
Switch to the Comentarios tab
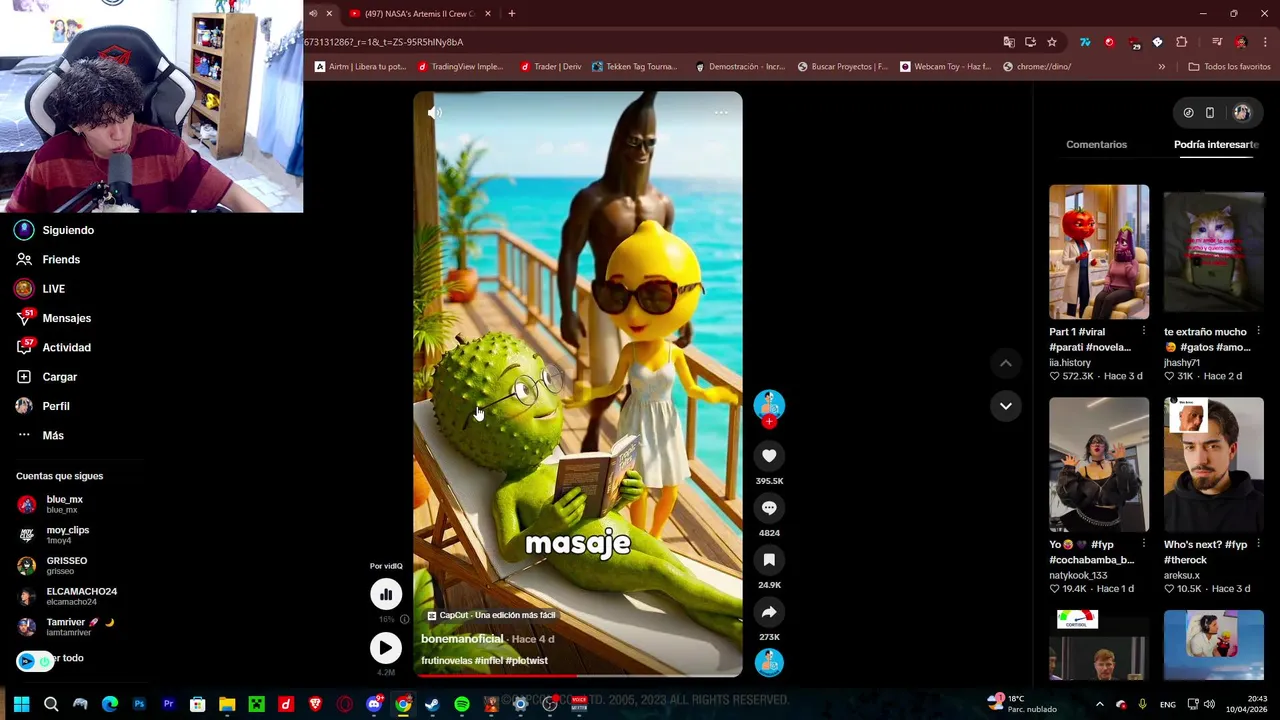point(1096,145)
